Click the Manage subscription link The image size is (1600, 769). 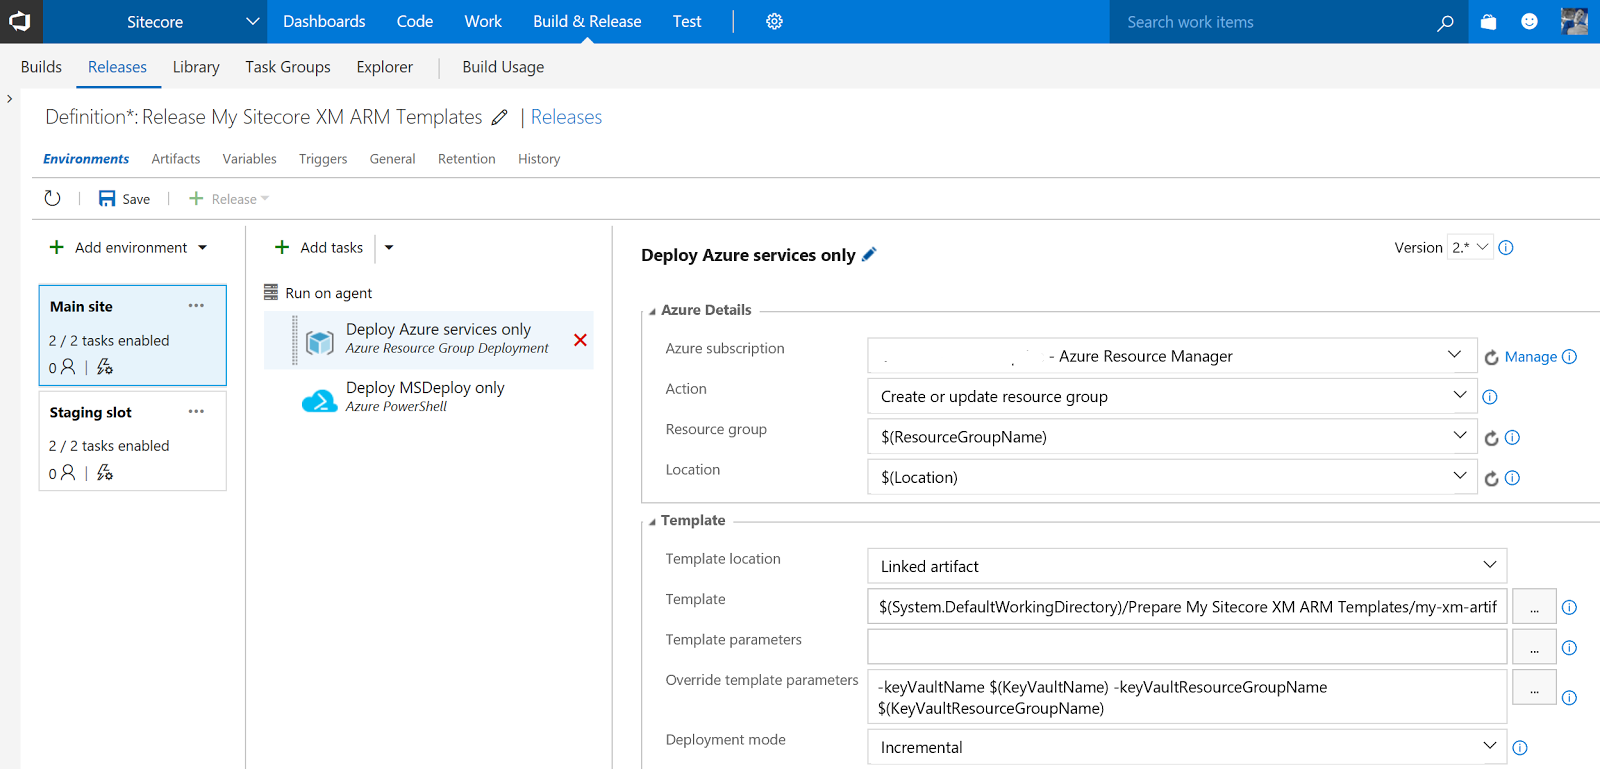1530,357
